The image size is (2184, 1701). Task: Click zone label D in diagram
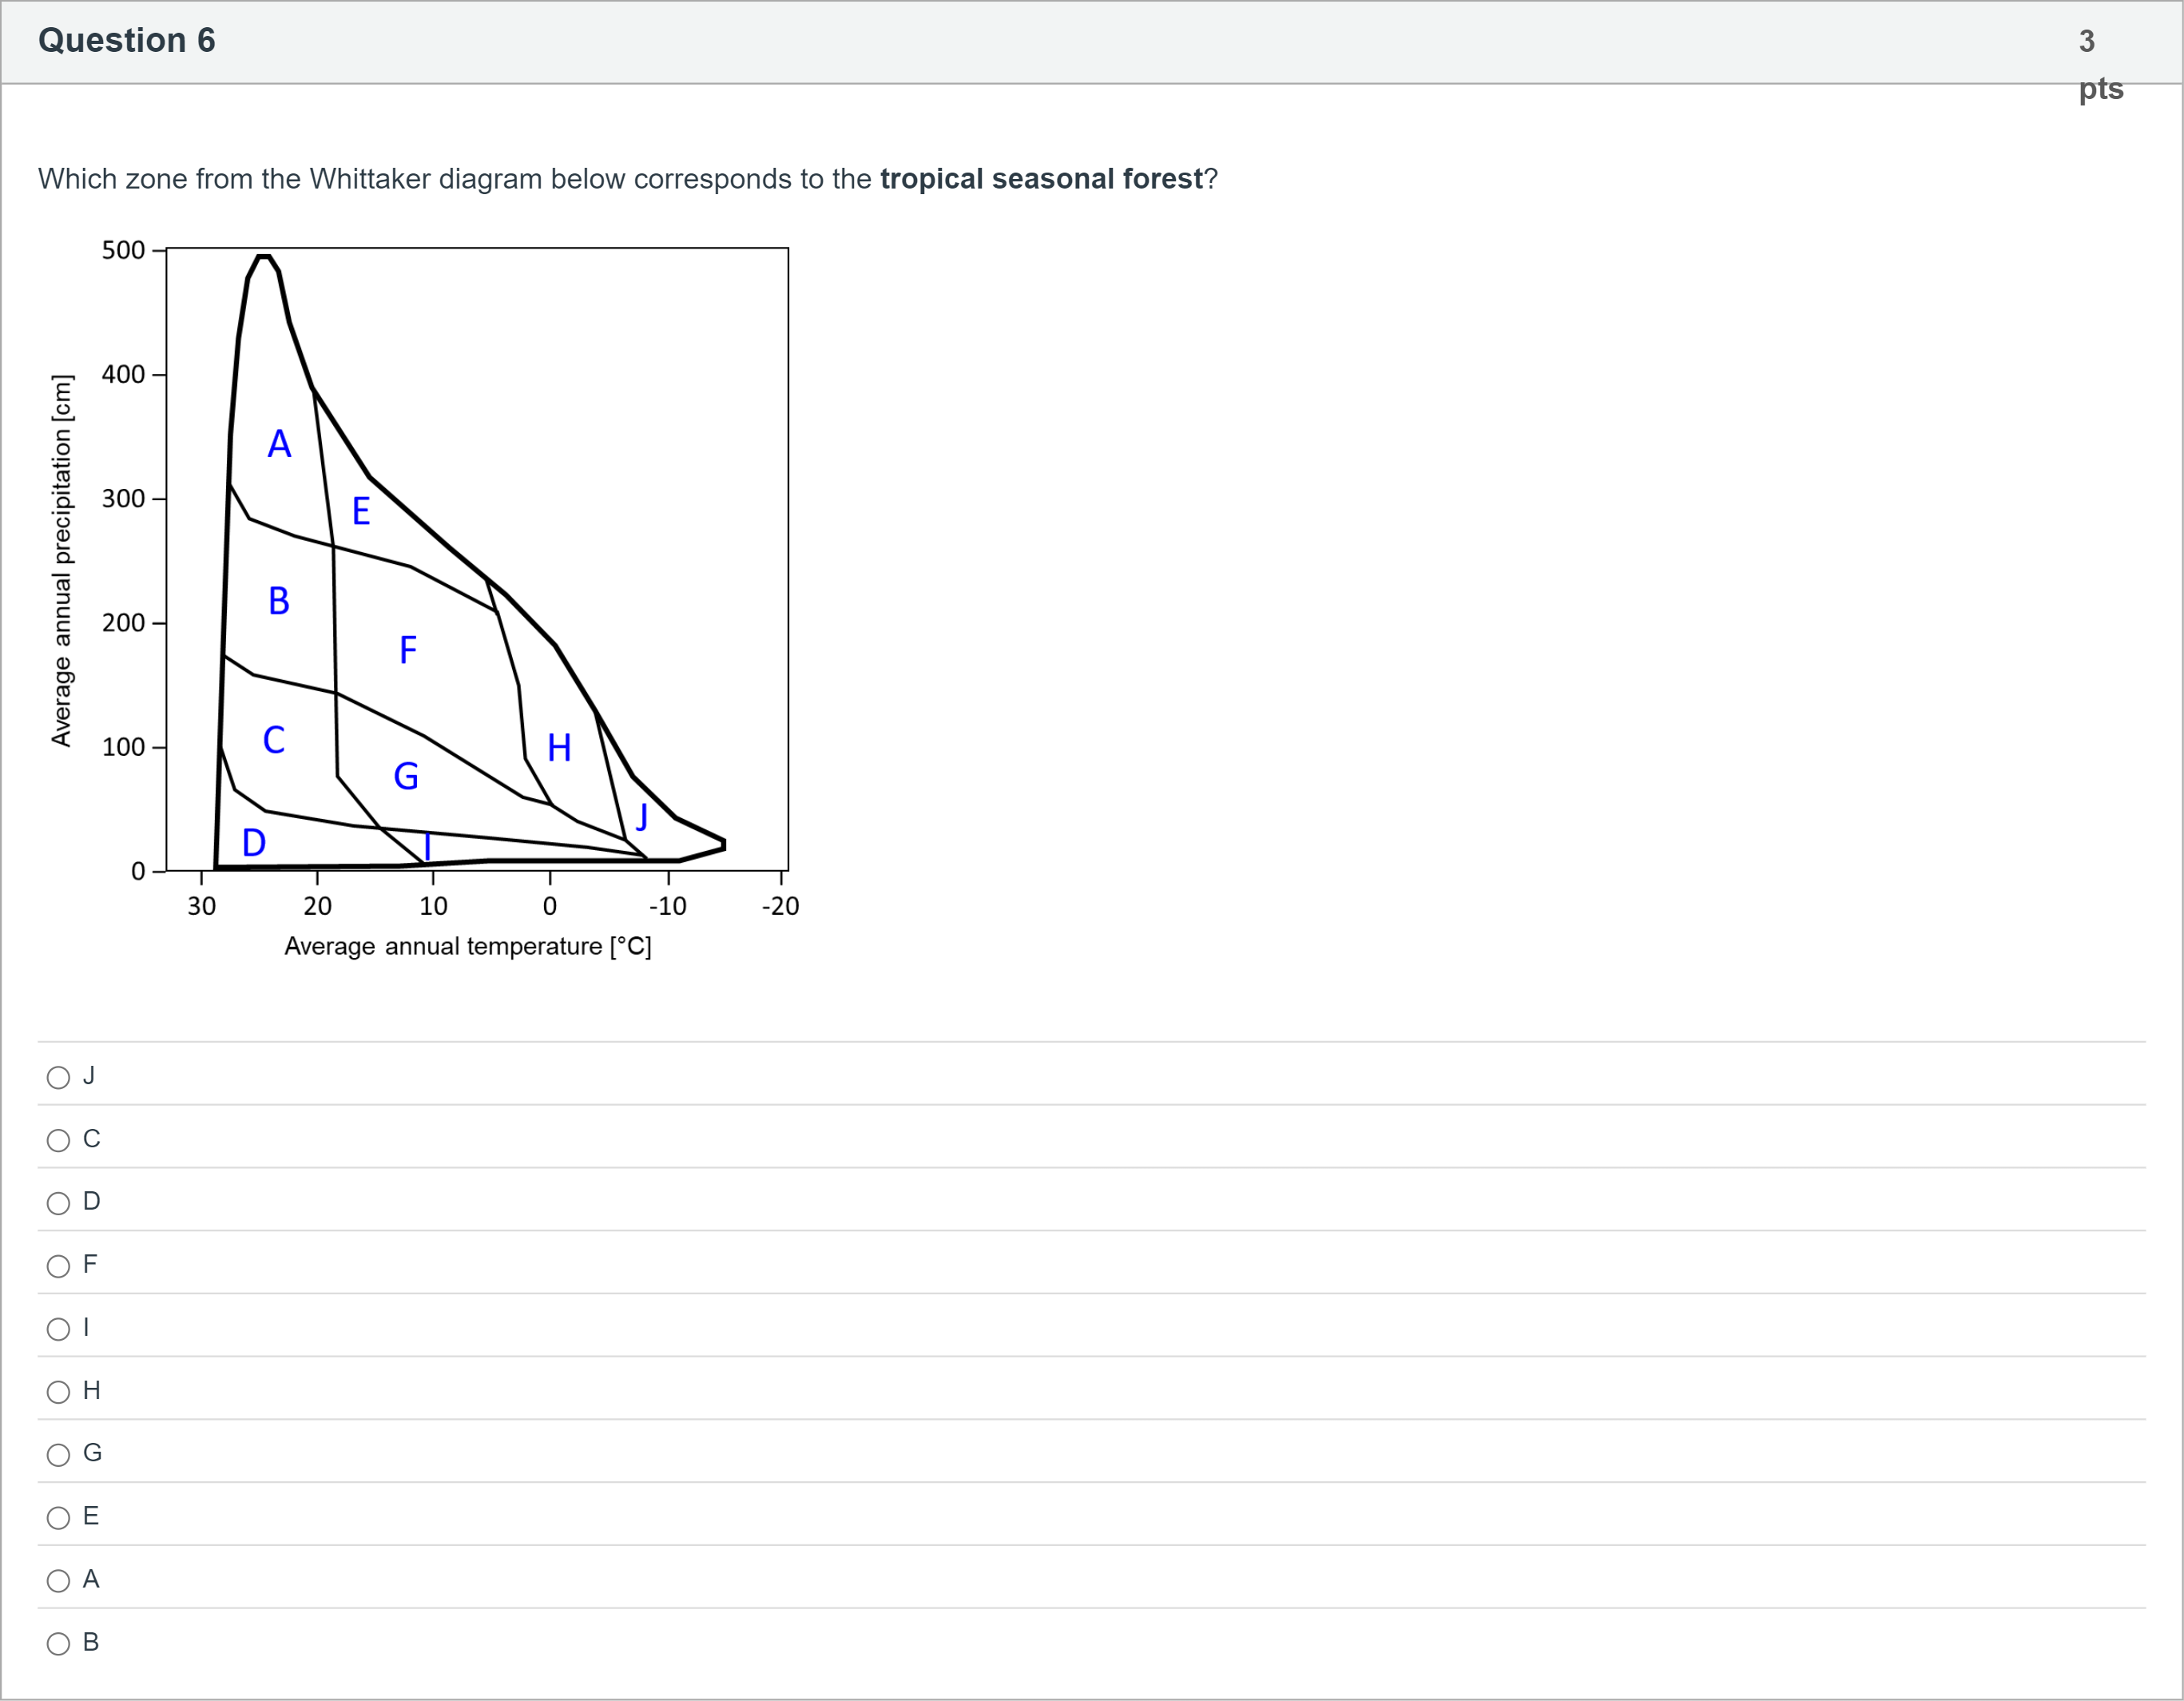tap(254, 843)
